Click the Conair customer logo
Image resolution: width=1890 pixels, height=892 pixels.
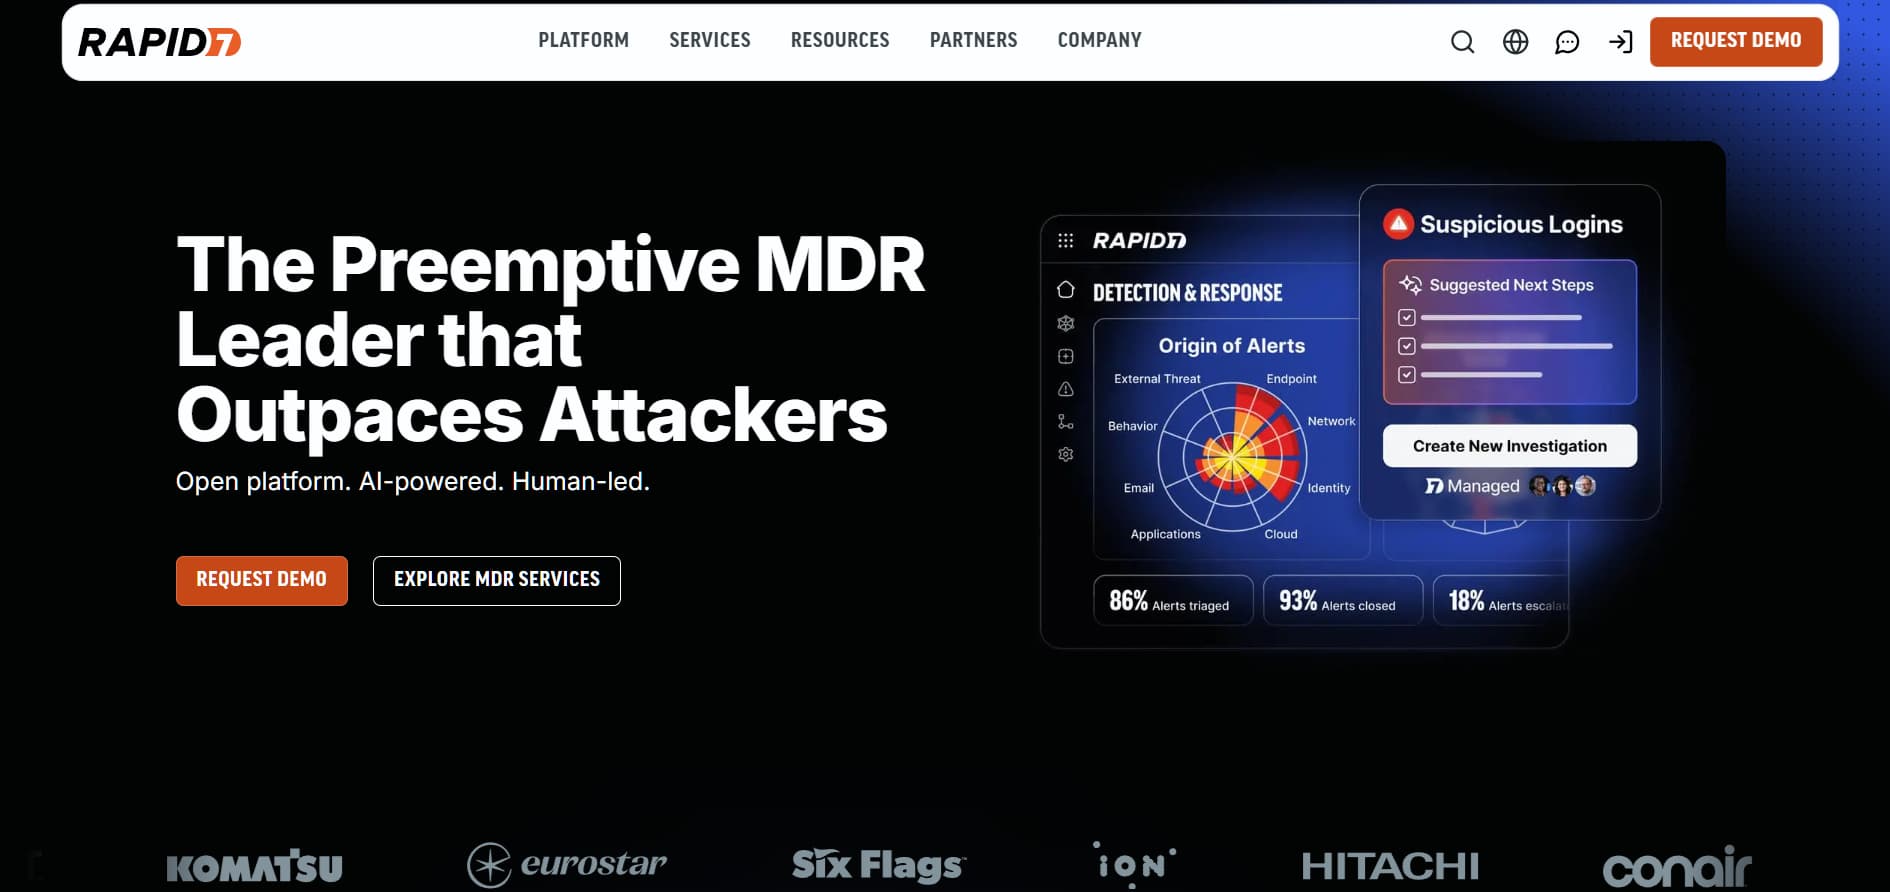point(1677,867)
